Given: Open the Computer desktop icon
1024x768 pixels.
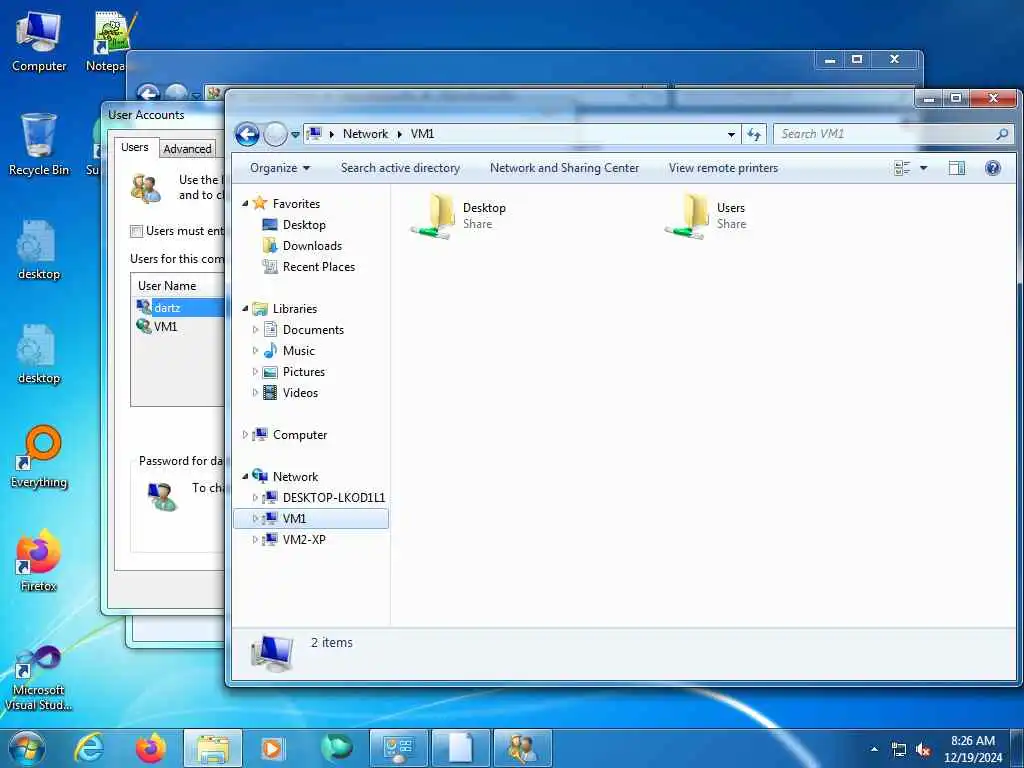Looking at the screenshot, I should [39, 42].
